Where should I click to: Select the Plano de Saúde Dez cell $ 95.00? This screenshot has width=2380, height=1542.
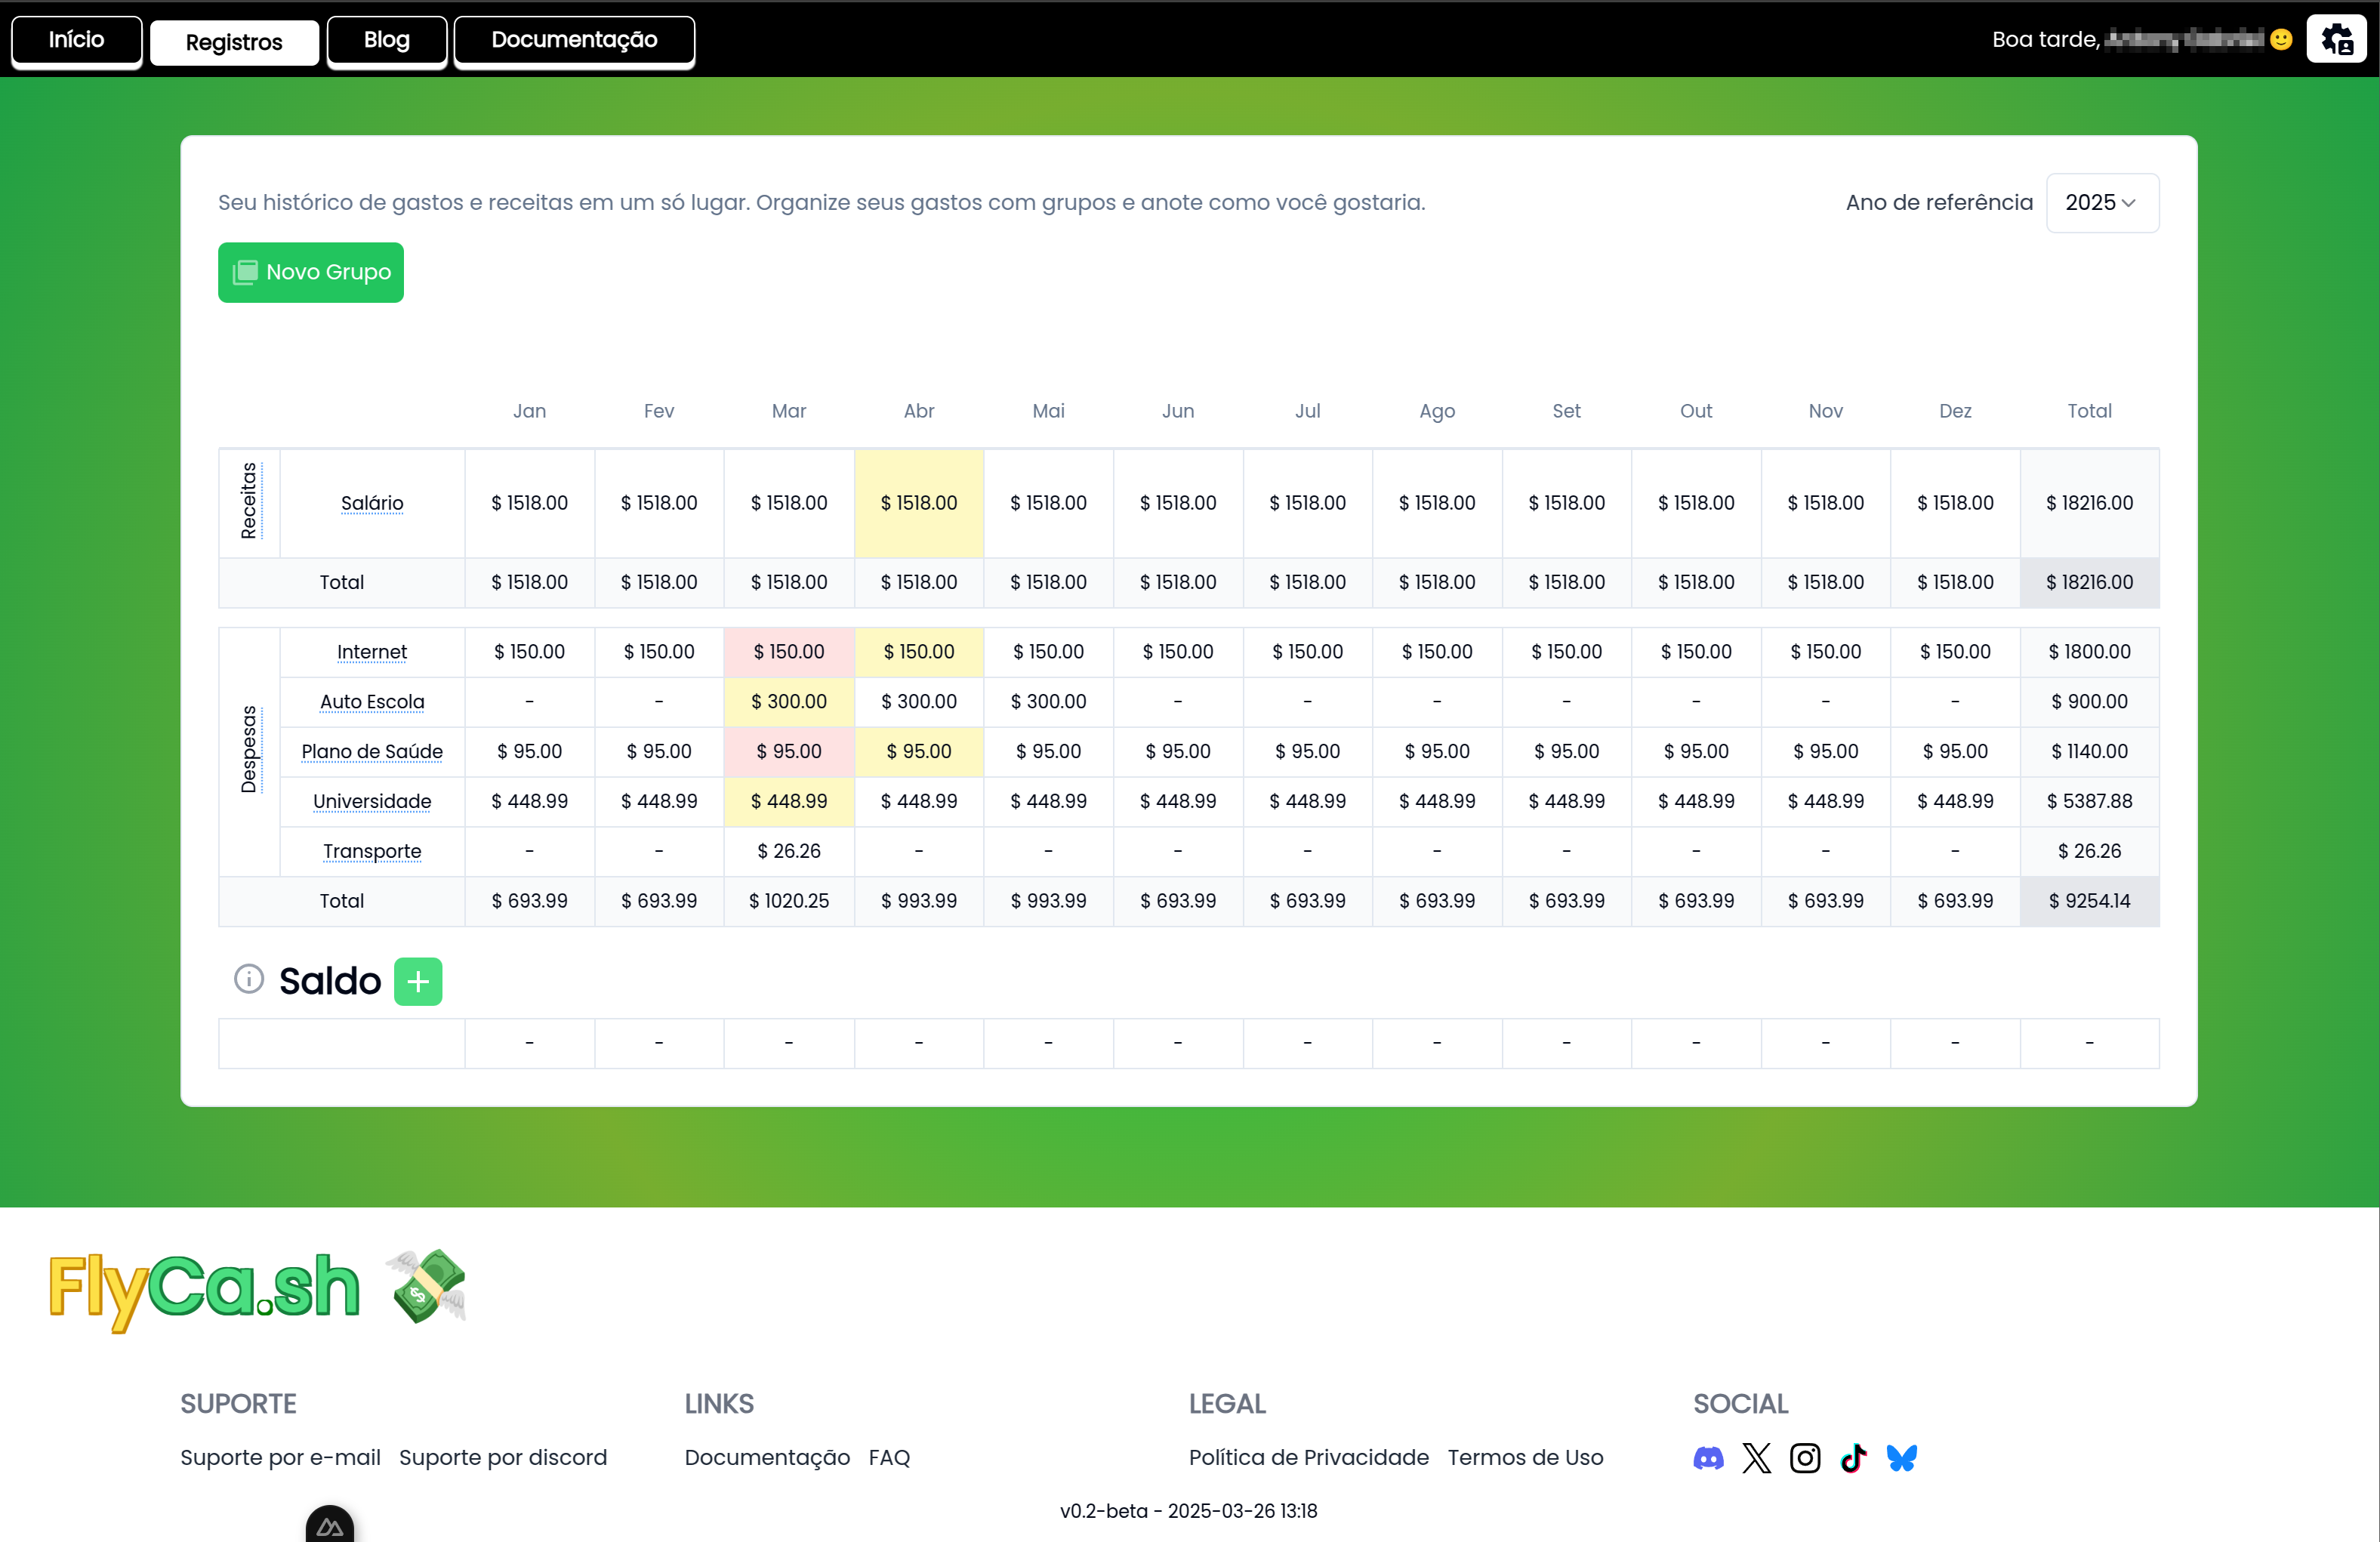tap(1955, 752)
